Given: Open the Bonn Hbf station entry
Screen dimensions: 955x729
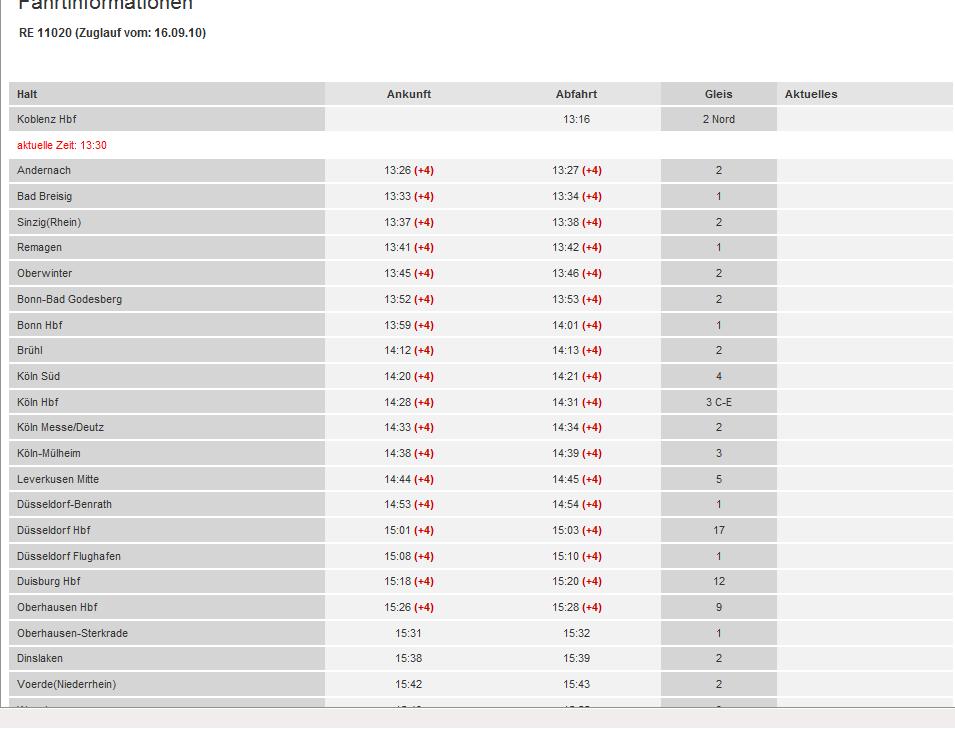Looking at the screenshot, I should tap(40, 325).
